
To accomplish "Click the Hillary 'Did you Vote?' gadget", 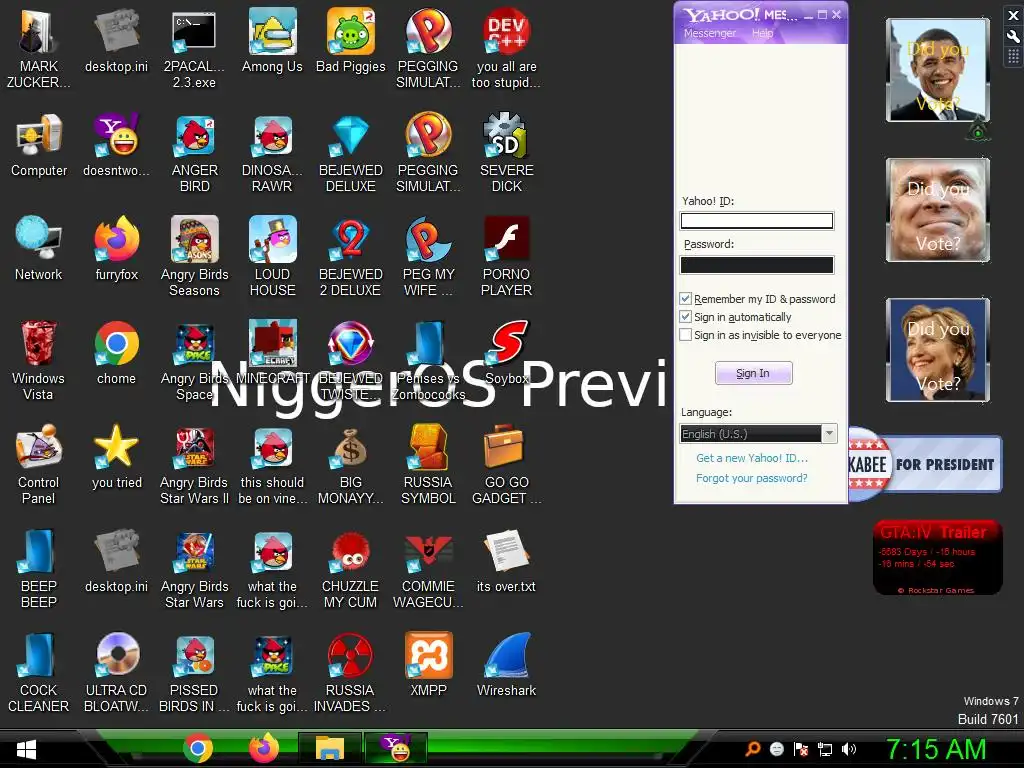I will point(937,350).
